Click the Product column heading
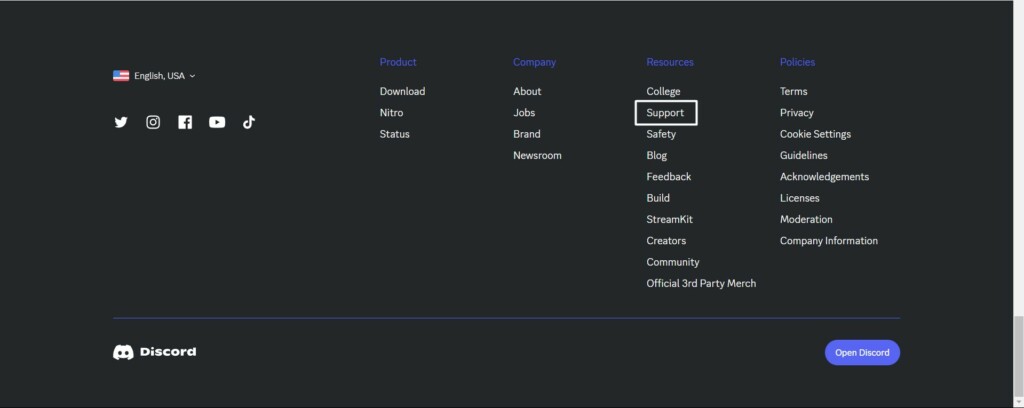 [398, 62]
